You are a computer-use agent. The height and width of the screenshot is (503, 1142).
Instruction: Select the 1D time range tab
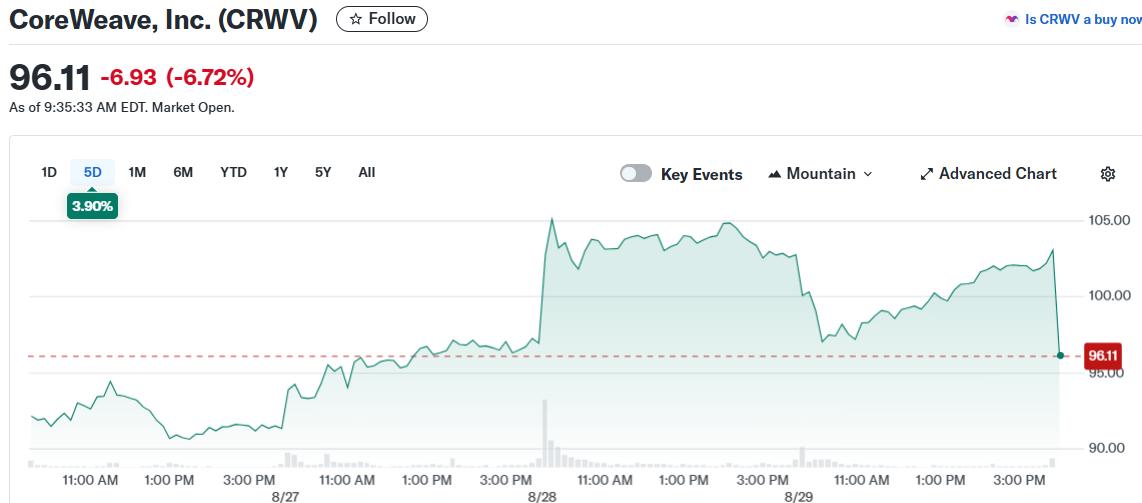(49, 173)
